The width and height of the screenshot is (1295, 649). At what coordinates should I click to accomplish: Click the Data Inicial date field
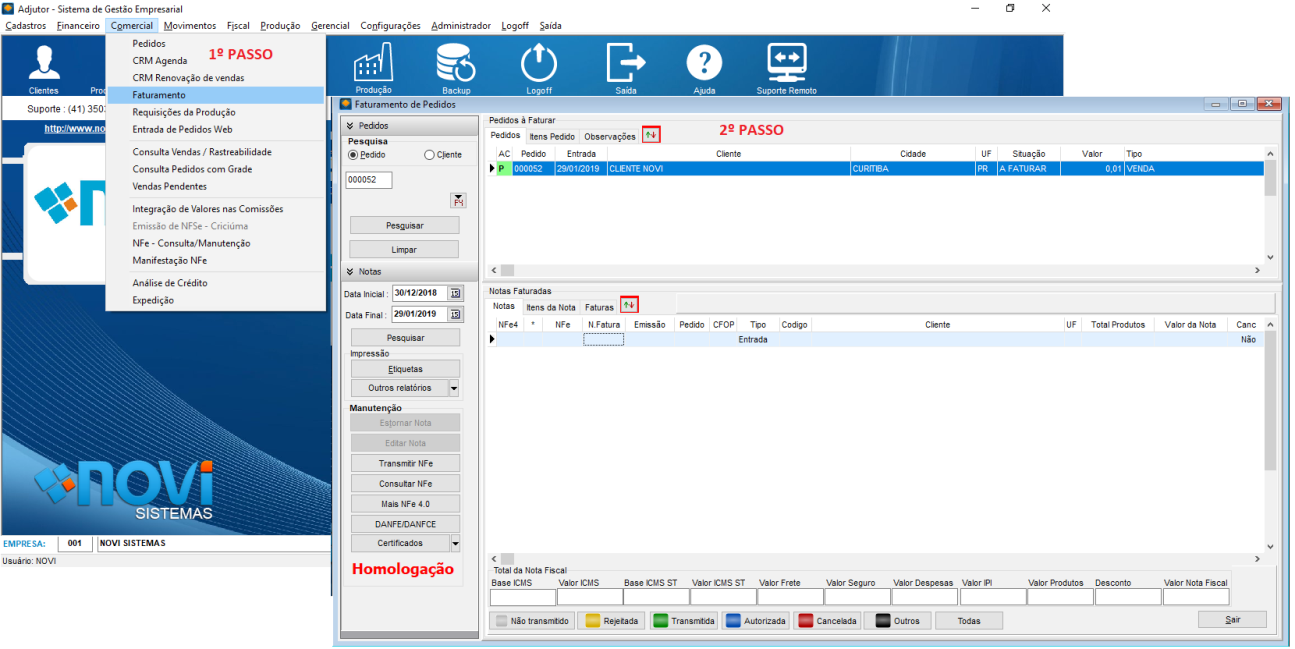click(419, 293)
